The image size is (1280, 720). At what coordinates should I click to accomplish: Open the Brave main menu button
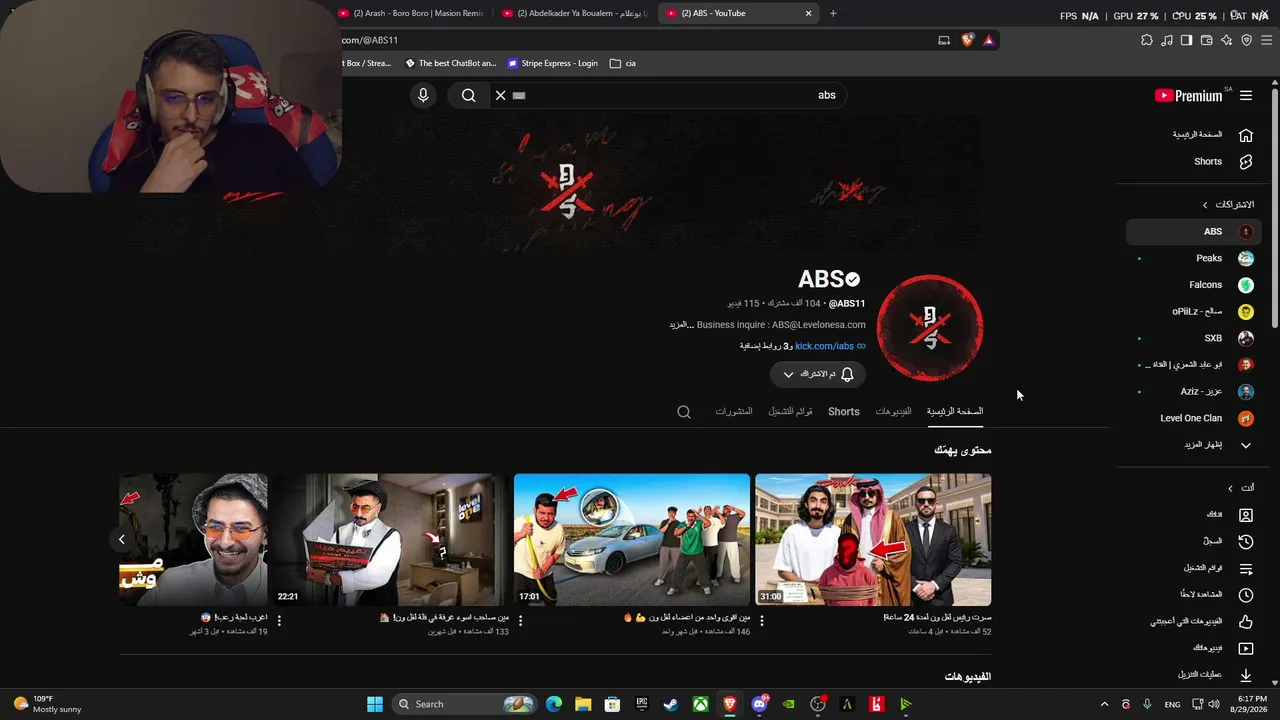pos(1267,40)
